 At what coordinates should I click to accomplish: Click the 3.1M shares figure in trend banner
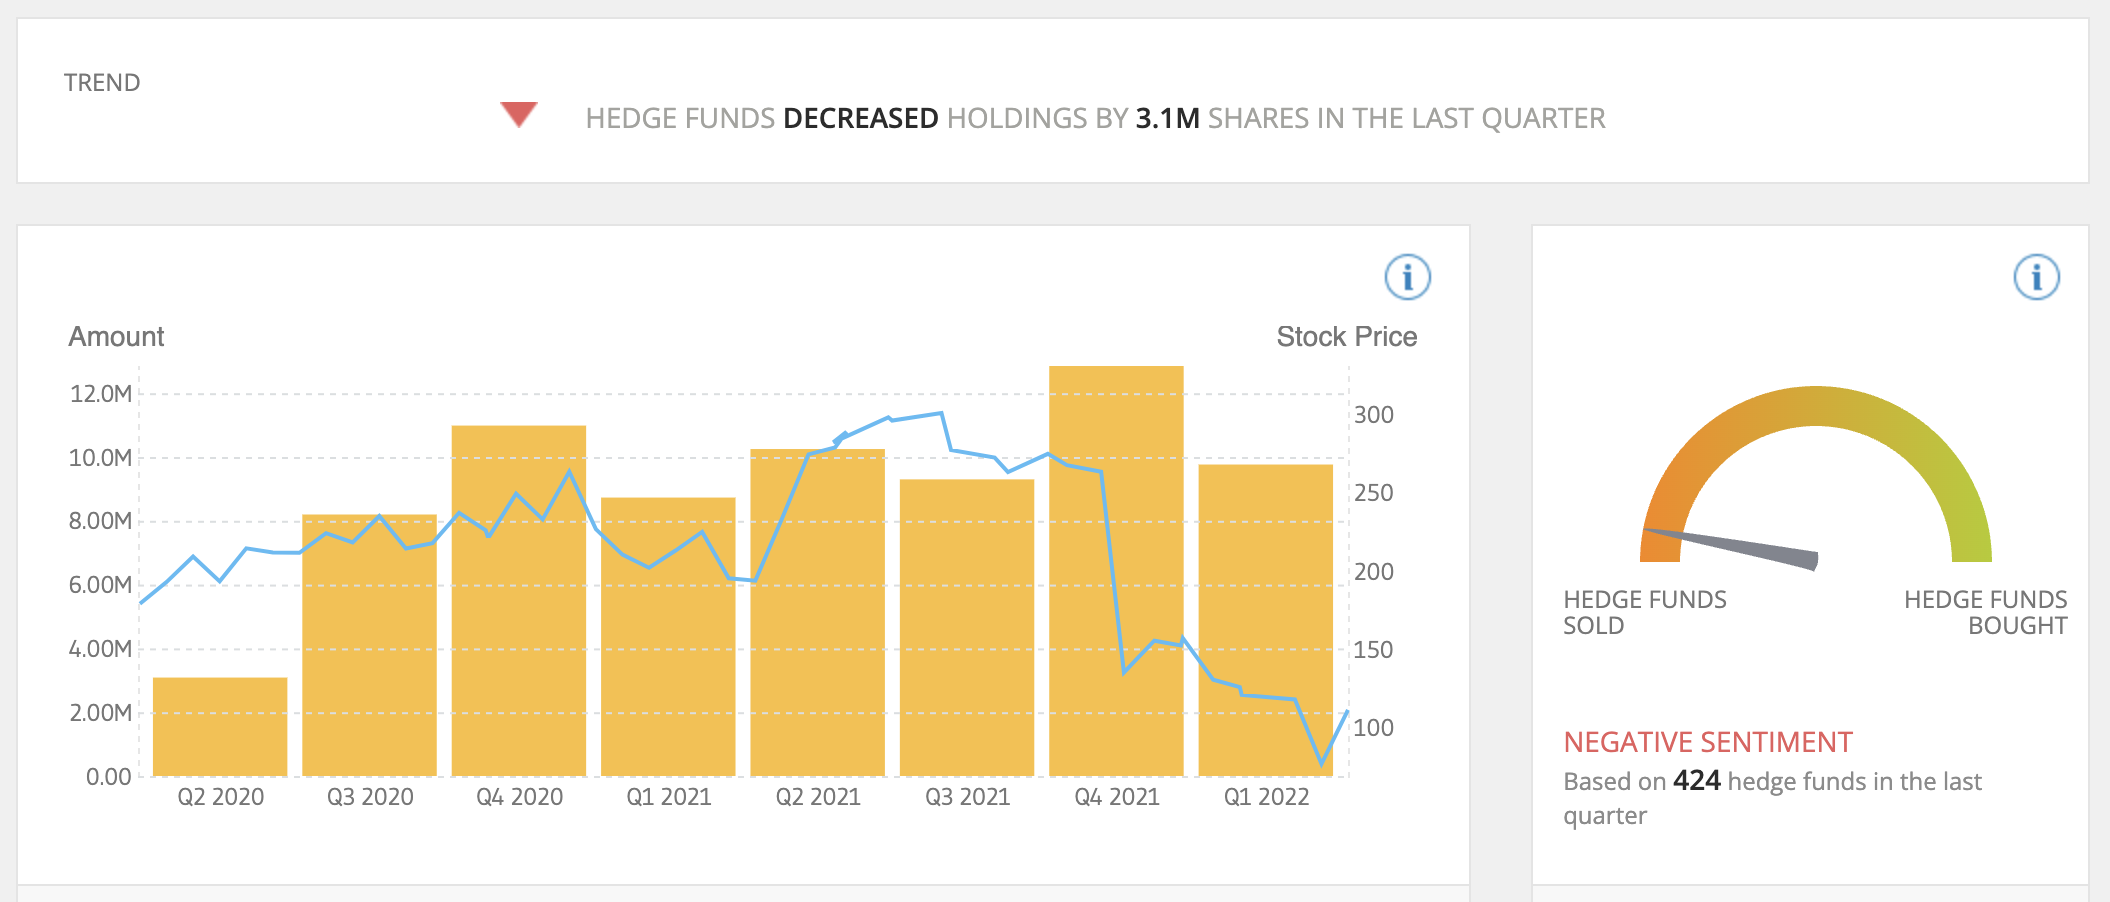coord(1167,119)
